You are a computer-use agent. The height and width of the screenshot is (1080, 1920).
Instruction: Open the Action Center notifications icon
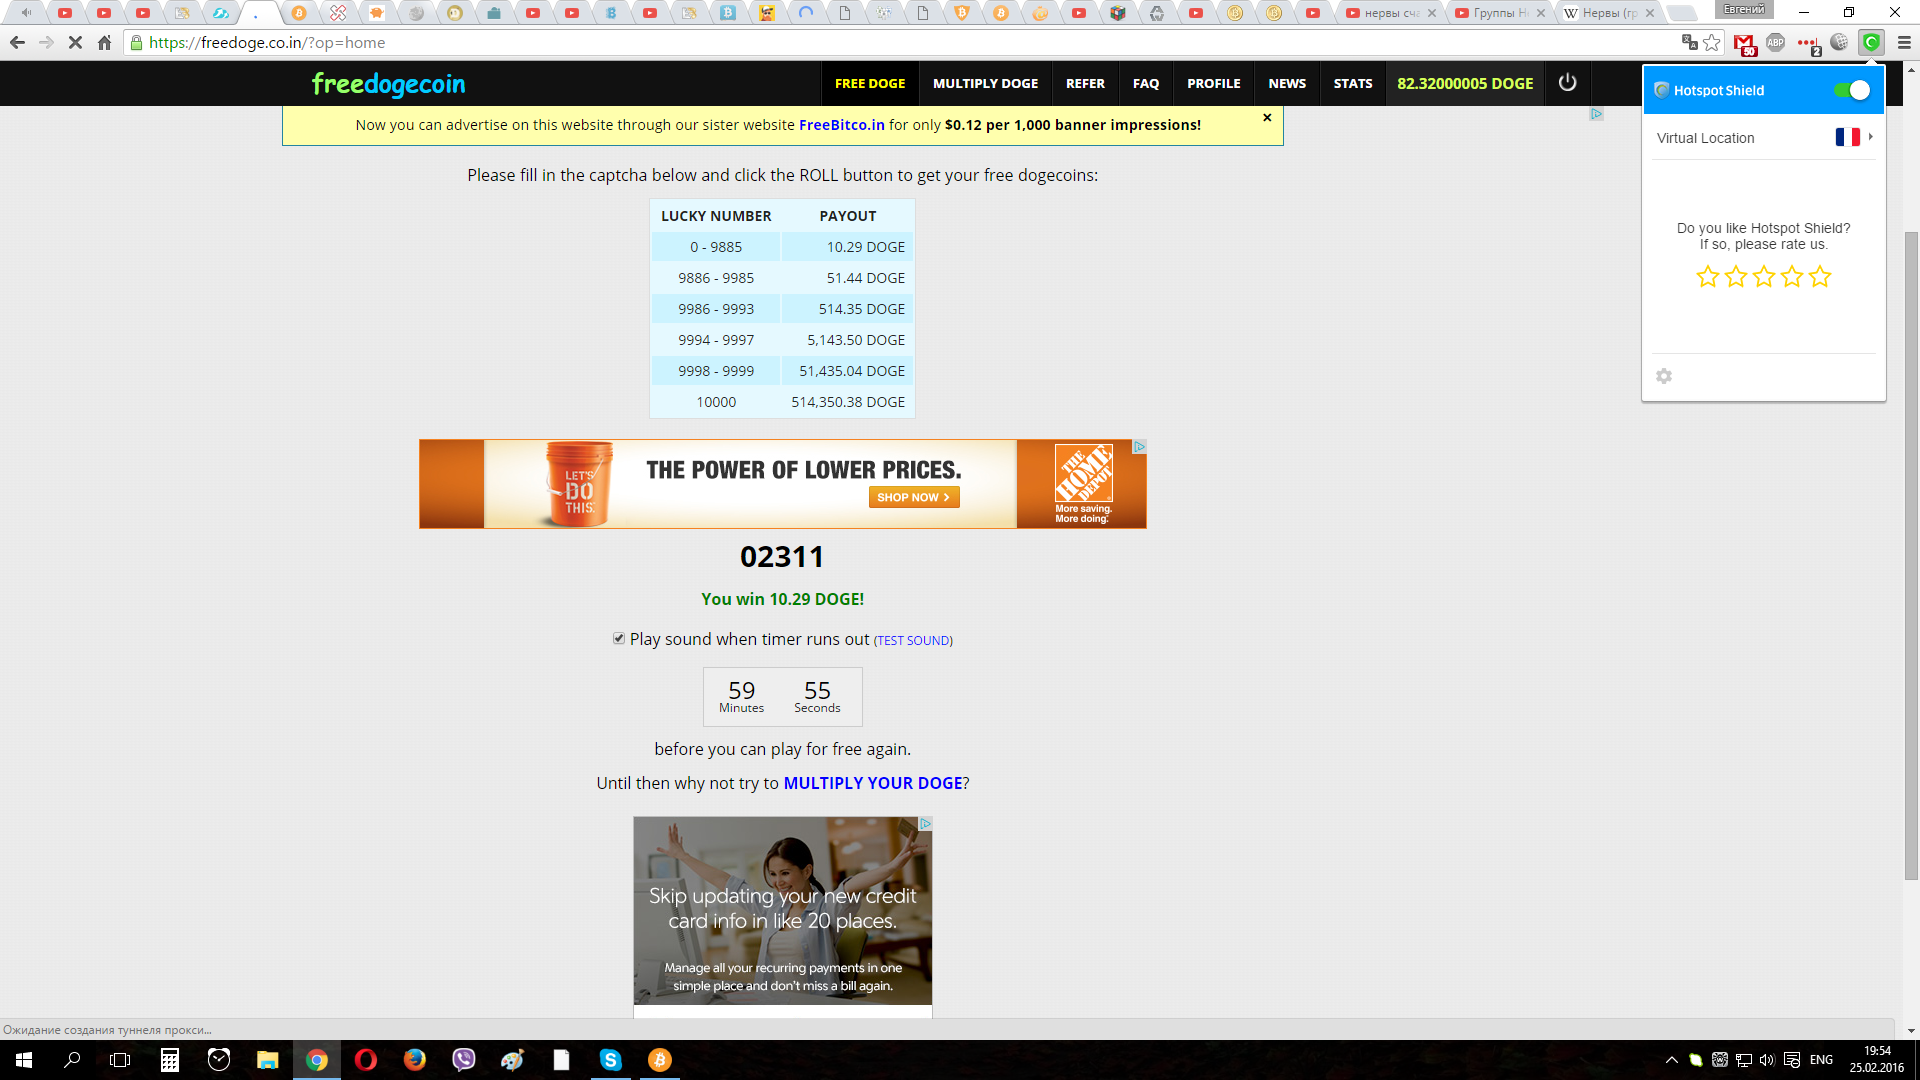click(x=1792, y=1060)
